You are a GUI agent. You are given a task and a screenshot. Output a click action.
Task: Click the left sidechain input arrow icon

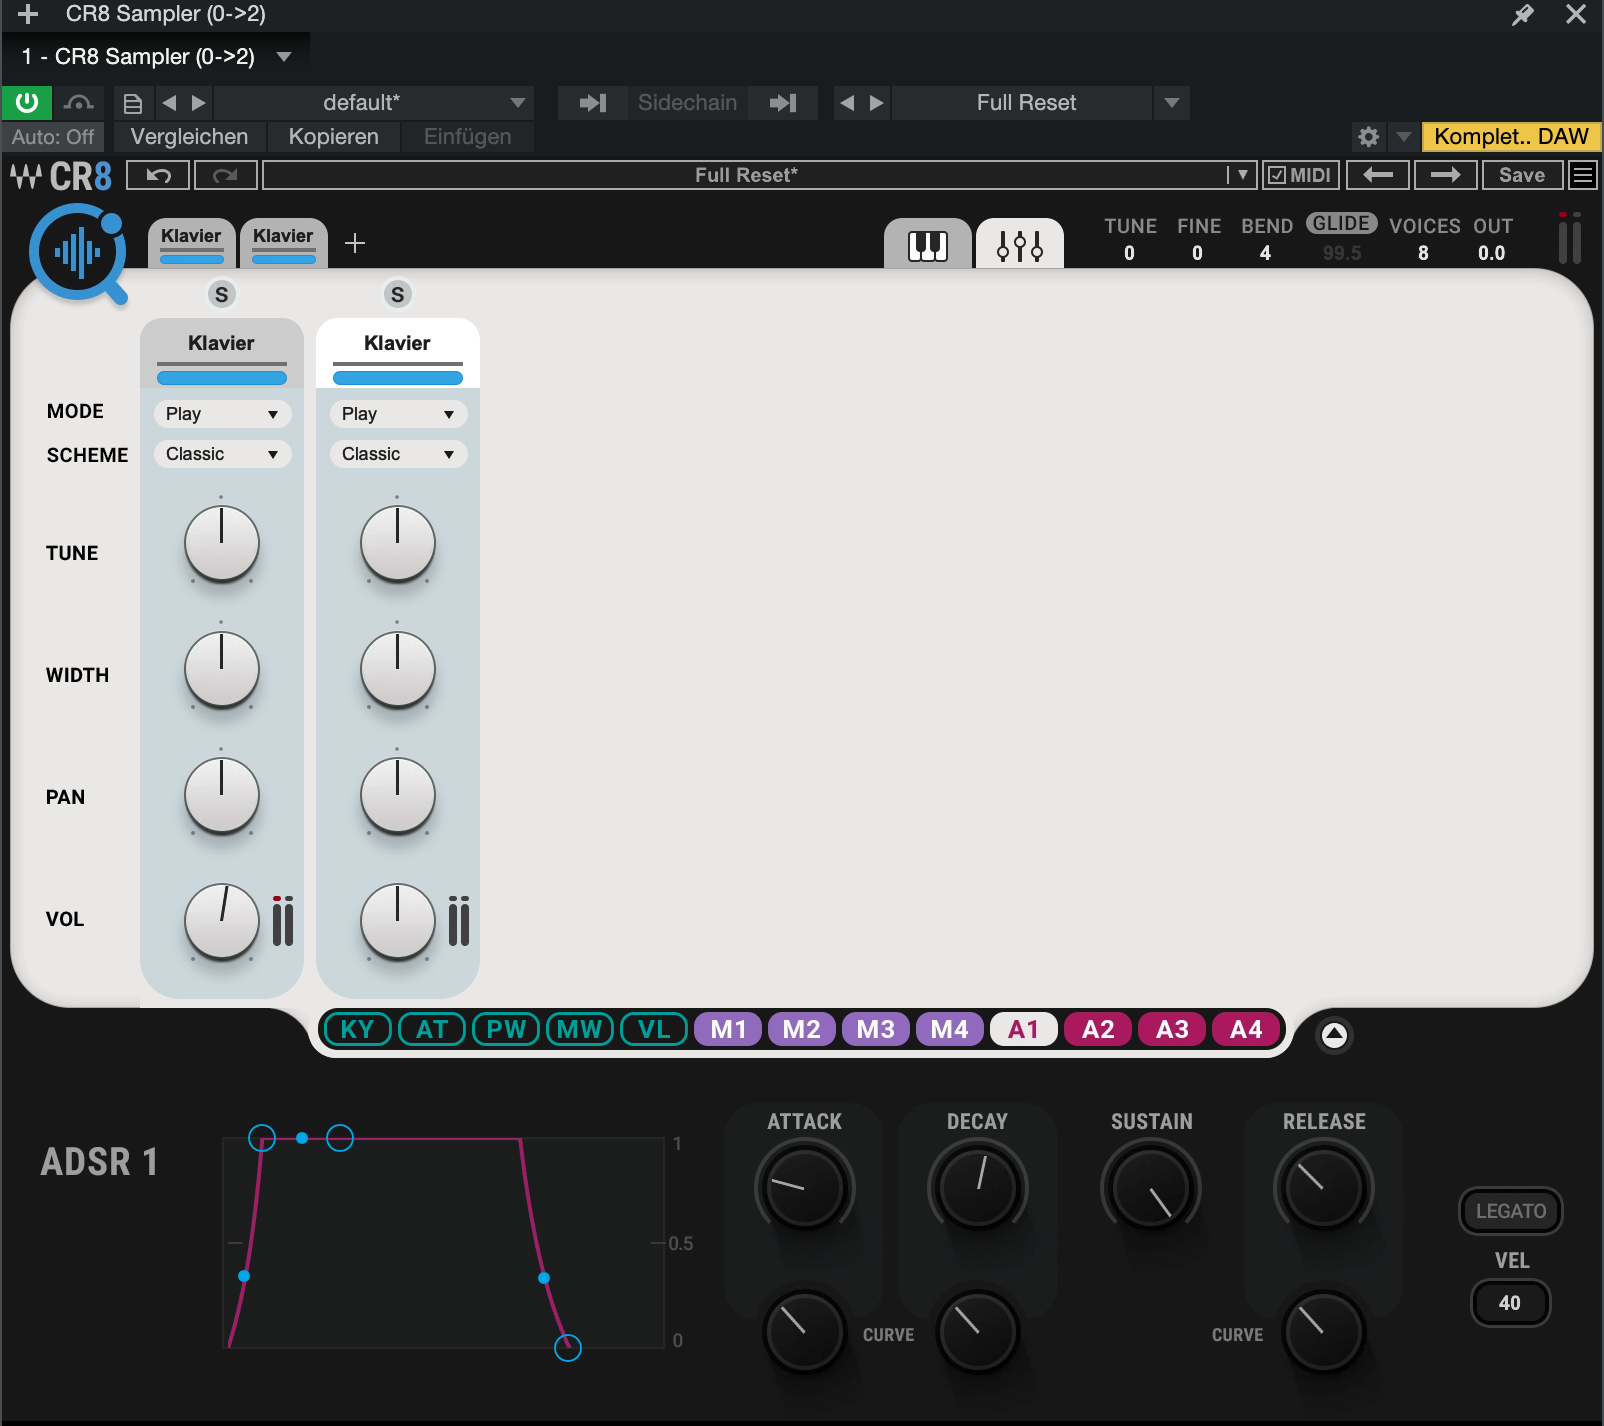pyautogui.click(x=593, y=103)
